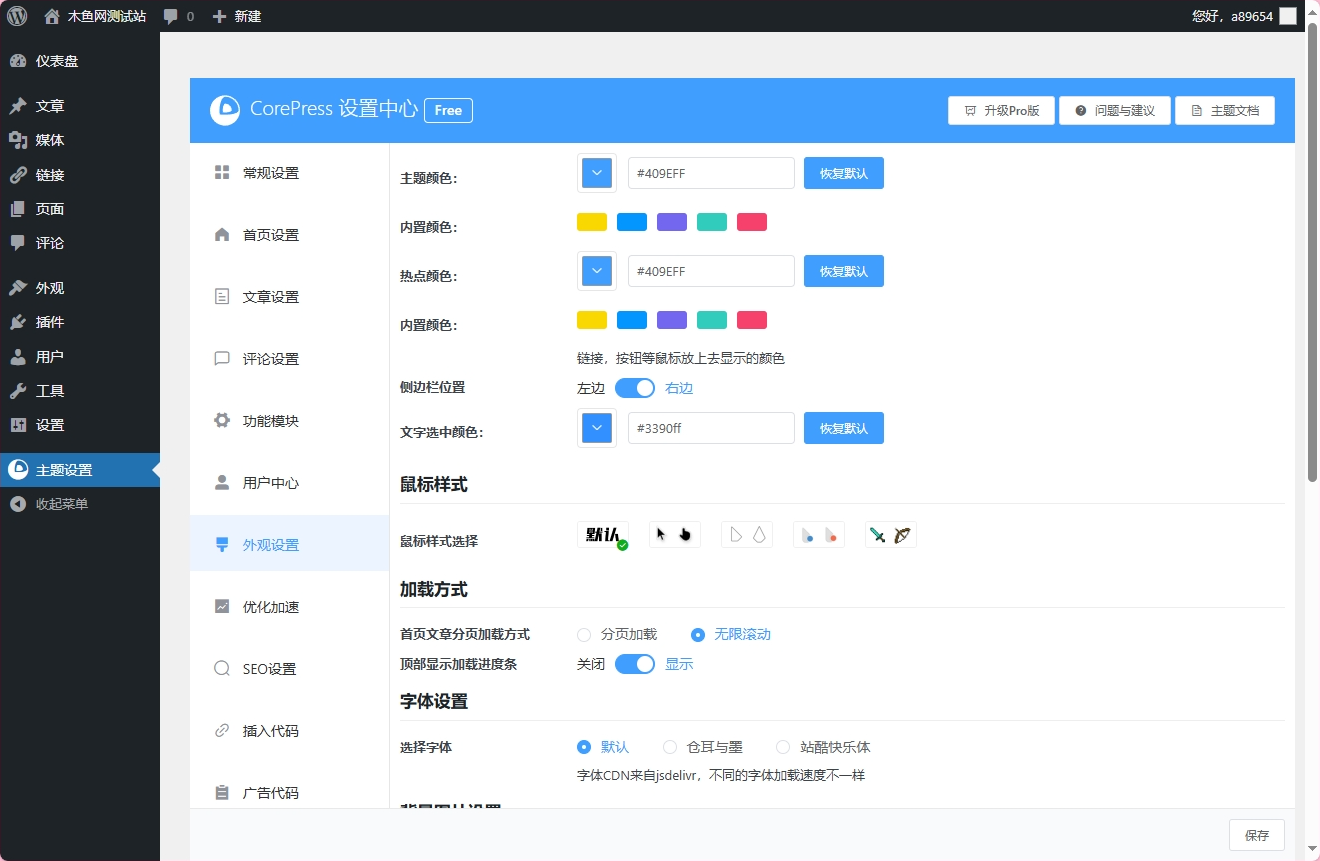The height and width of the screenshot is (861, 1320).
Task: Select the 默认 font radio option
Action: point(584,747)
